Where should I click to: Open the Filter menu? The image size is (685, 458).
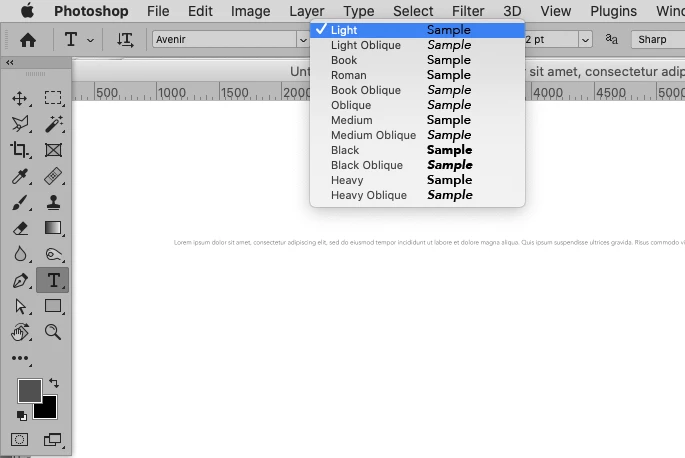tap(468, 11)
